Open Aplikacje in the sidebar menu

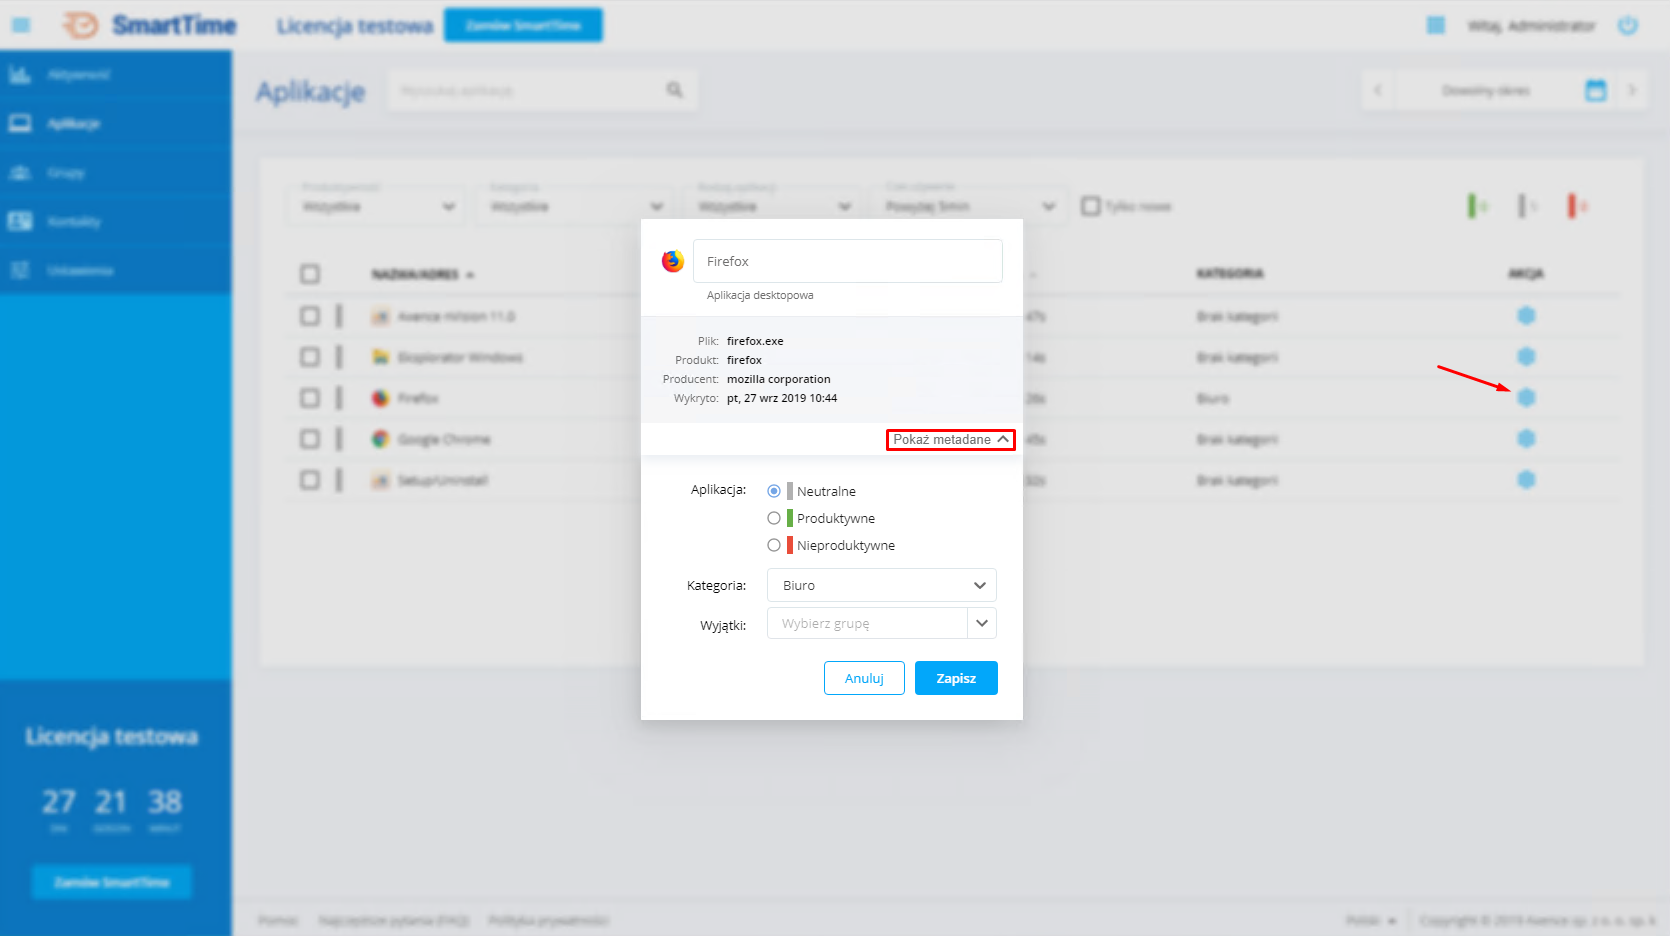coord(73,123)
